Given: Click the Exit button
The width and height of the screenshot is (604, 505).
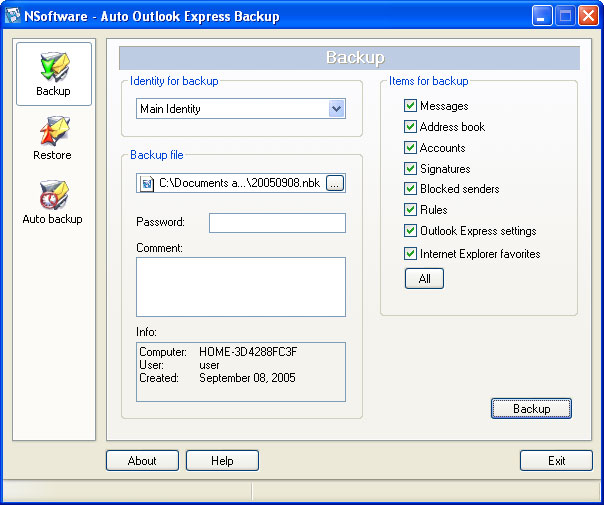Looking at the screenshot, I should (x=556, y=461).
